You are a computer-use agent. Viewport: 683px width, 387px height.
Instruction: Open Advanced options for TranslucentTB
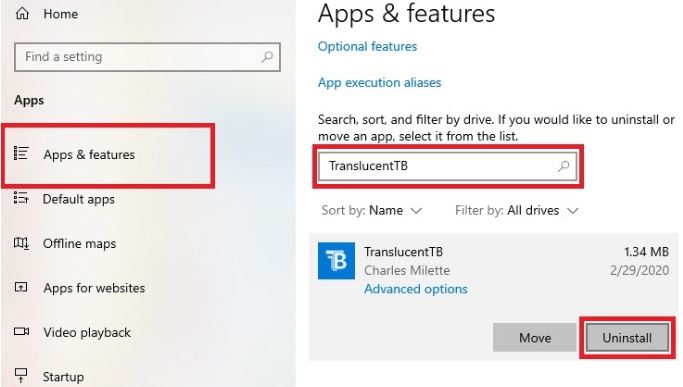tap(416, 289)
